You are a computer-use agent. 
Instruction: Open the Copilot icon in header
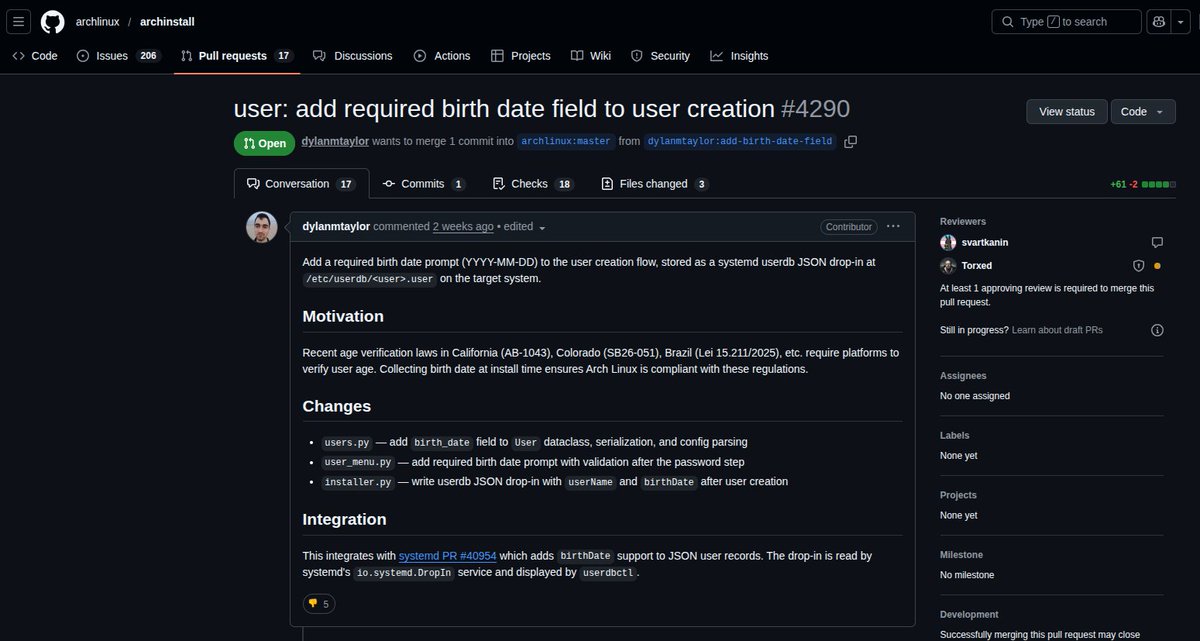coord(1159,22)
